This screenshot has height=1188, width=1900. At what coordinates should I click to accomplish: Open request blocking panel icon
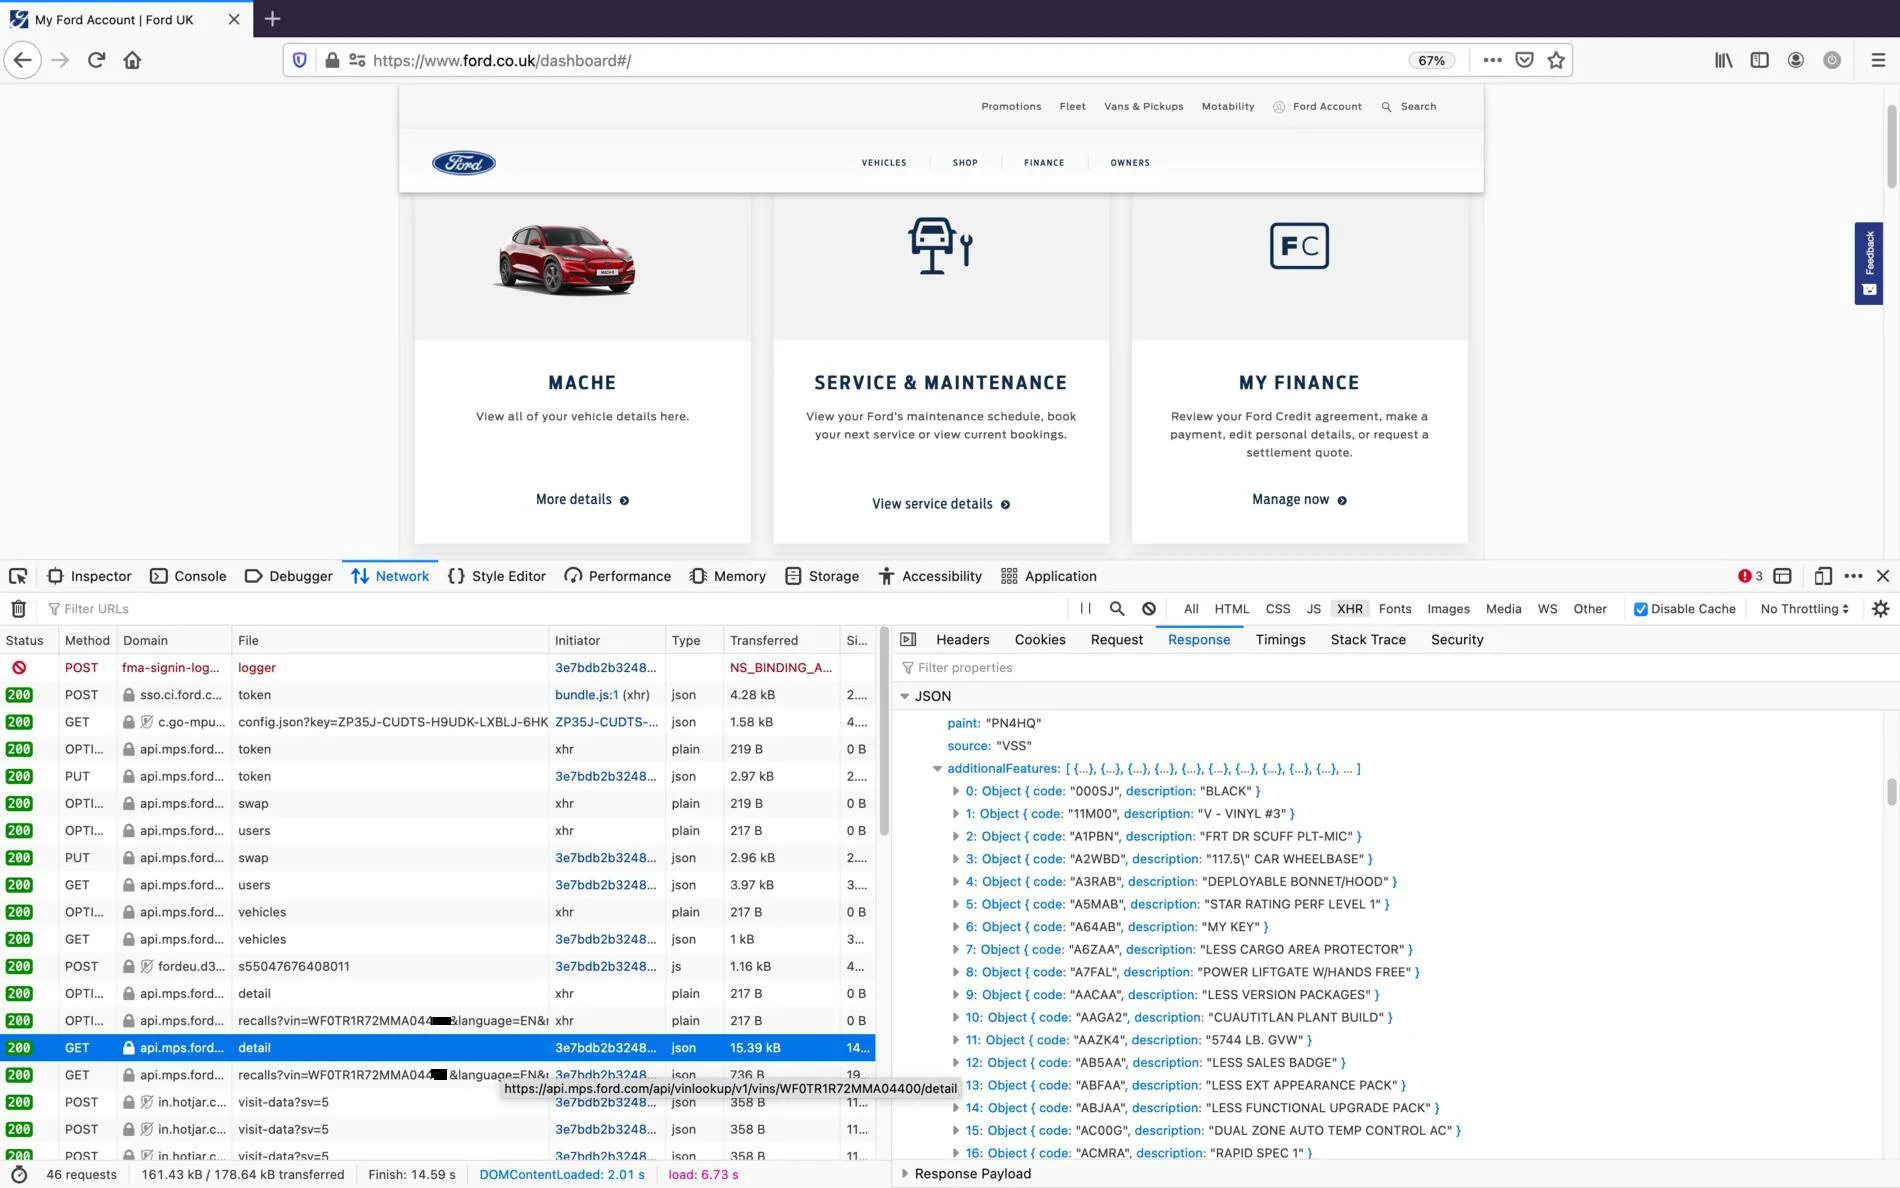(x=1149, y=608)
